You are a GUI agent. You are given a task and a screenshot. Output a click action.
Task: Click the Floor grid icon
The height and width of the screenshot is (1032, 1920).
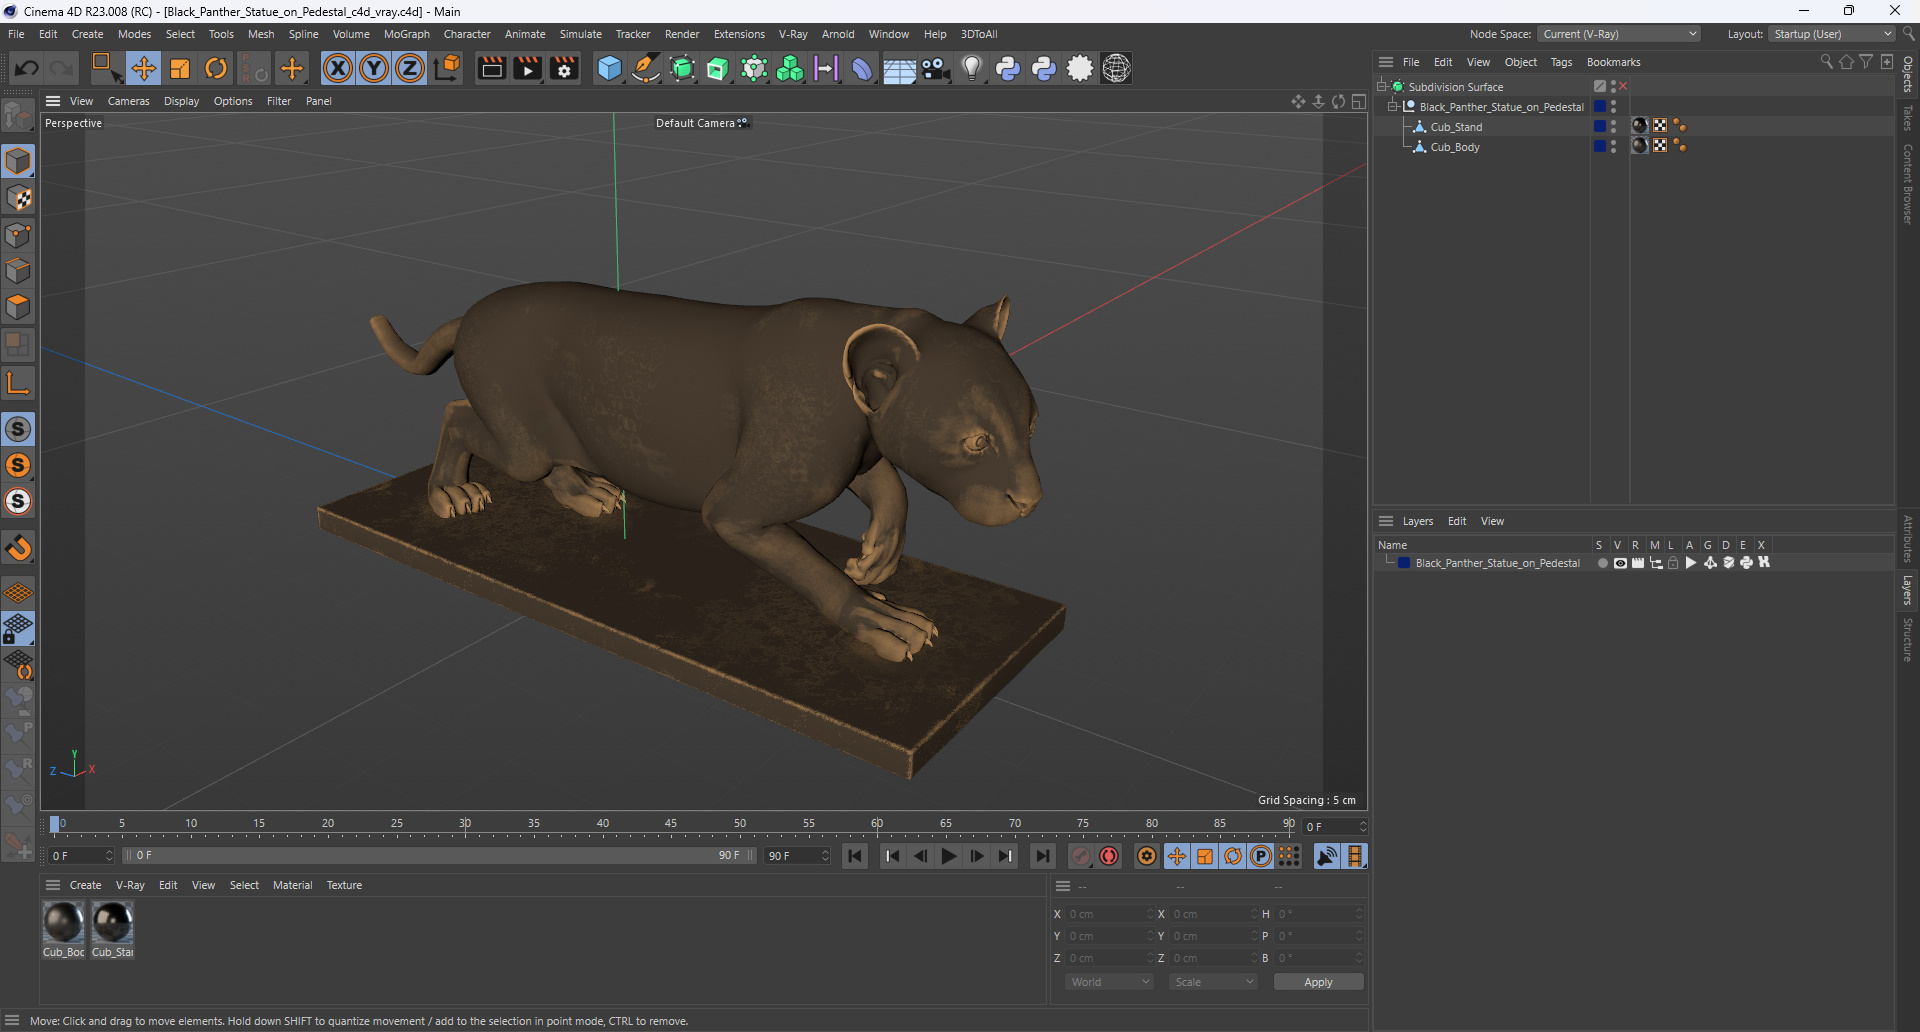point(898,68)
